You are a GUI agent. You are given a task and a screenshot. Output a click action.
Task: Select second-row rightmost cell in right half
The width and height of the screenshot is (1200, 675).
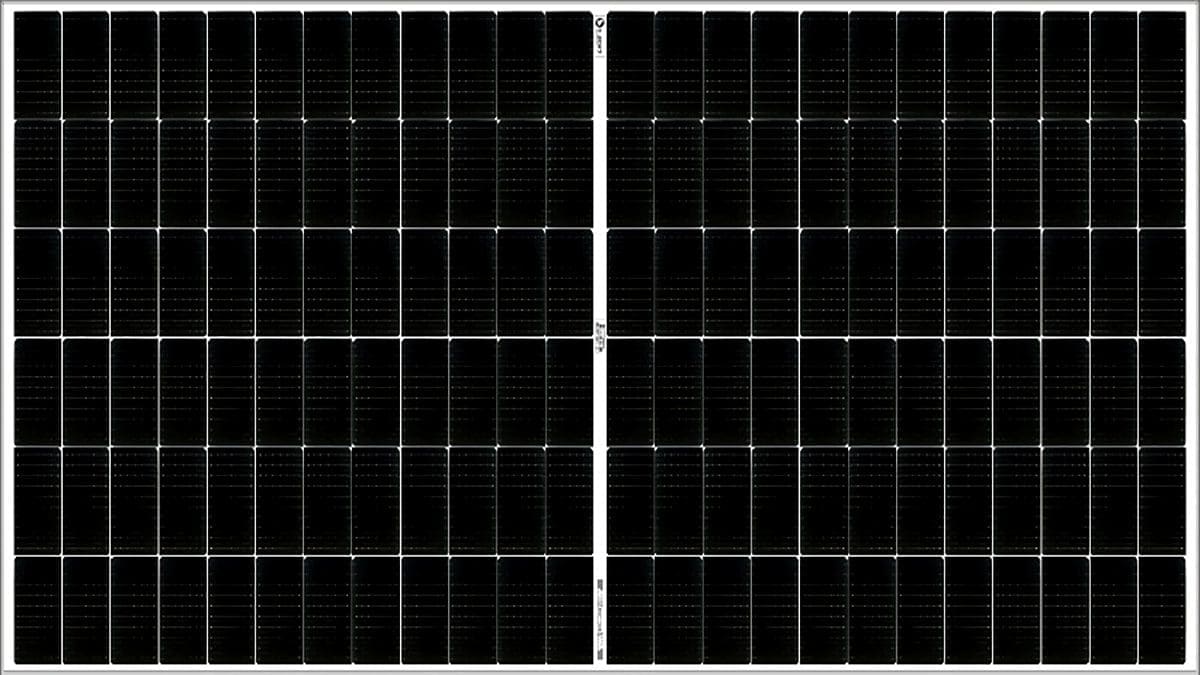tap(1162, 173)
